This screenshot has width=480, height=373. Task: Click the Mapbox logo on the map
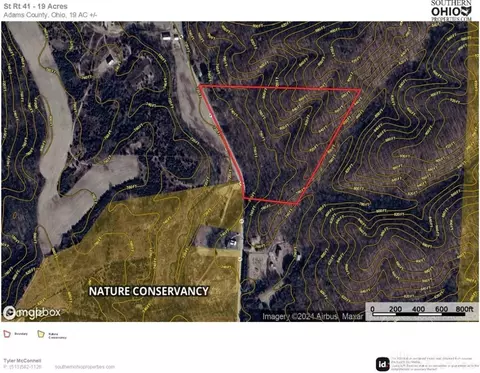pos(32,312)
